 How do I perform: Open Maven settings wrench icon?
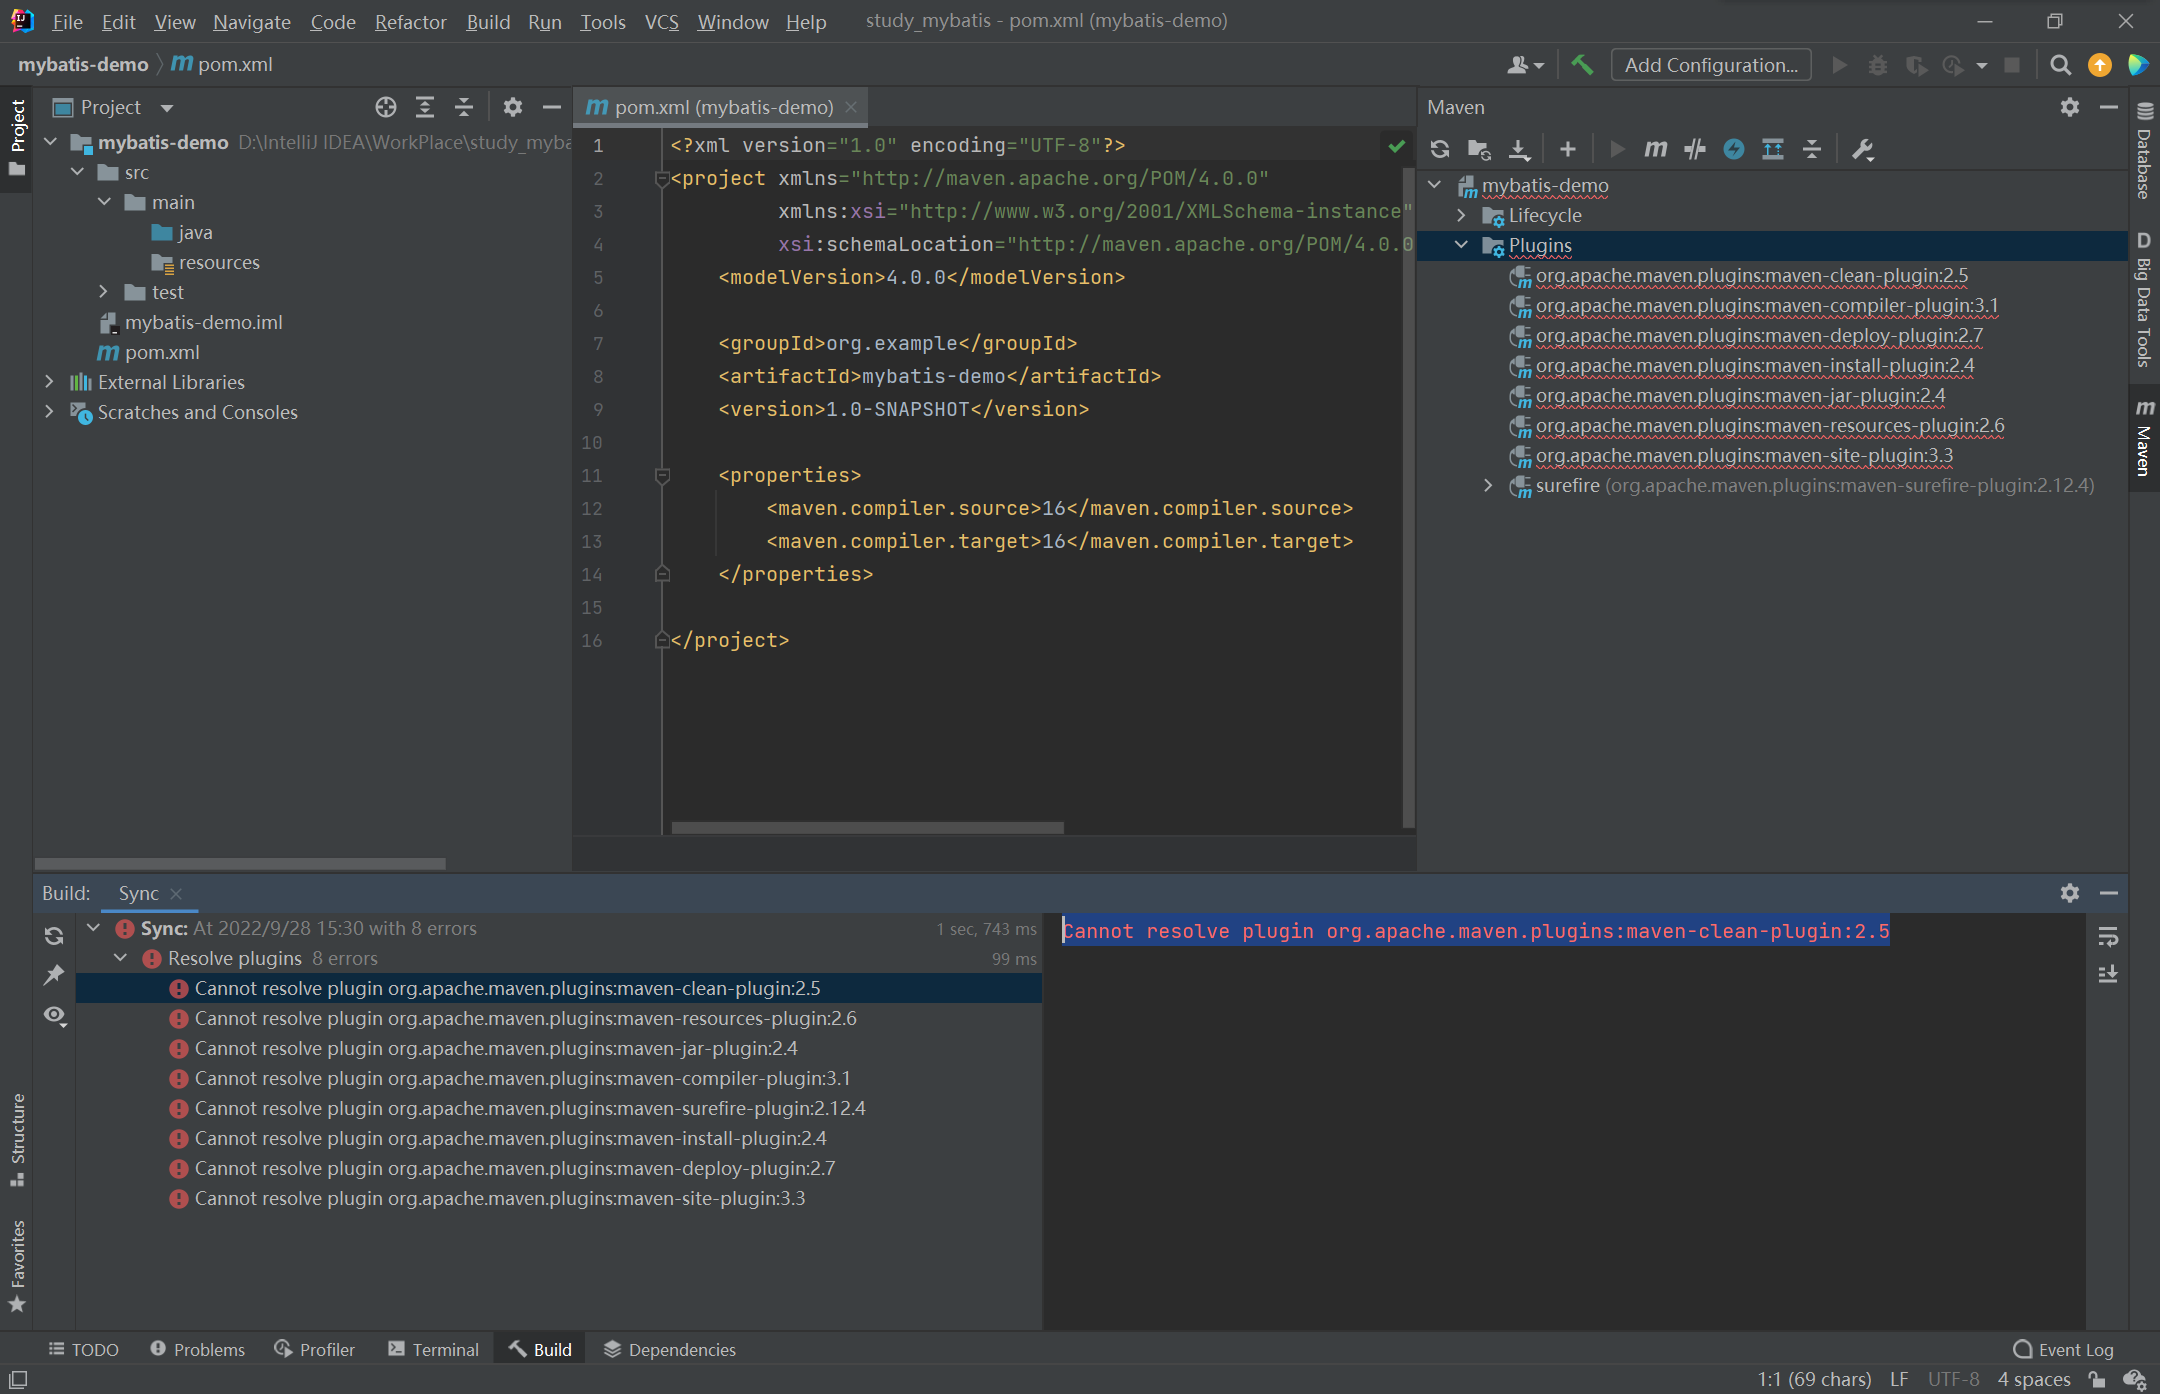(1862, 149)
